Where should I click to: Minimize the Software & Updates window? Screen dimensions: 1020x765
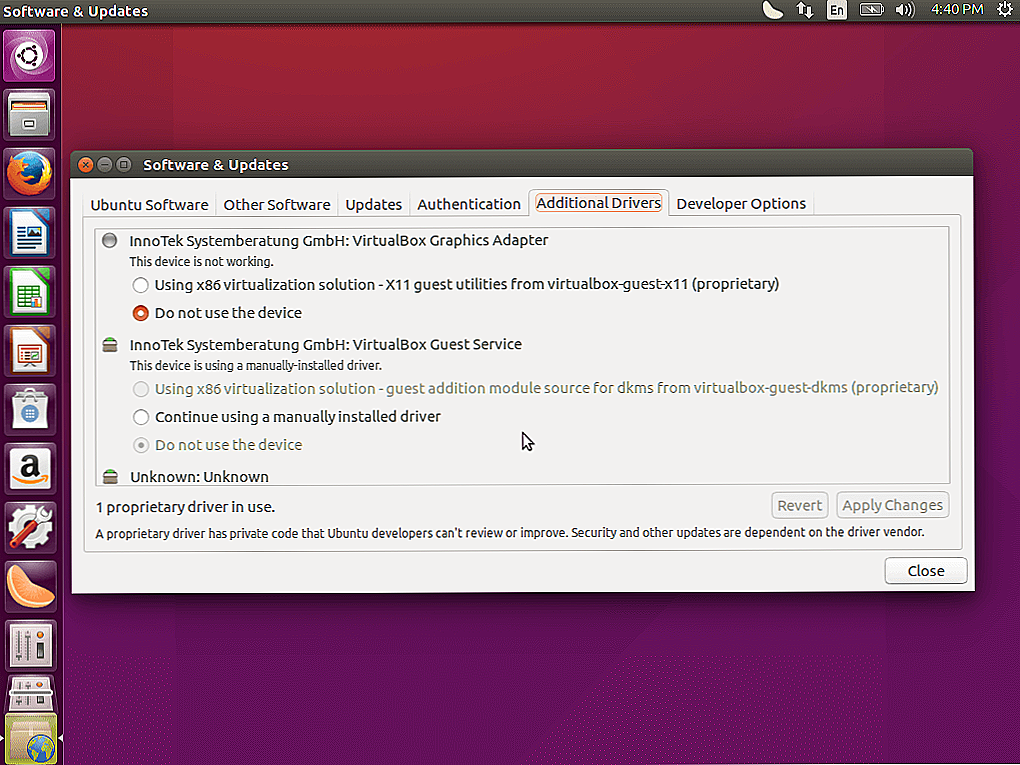click(105, 165)
